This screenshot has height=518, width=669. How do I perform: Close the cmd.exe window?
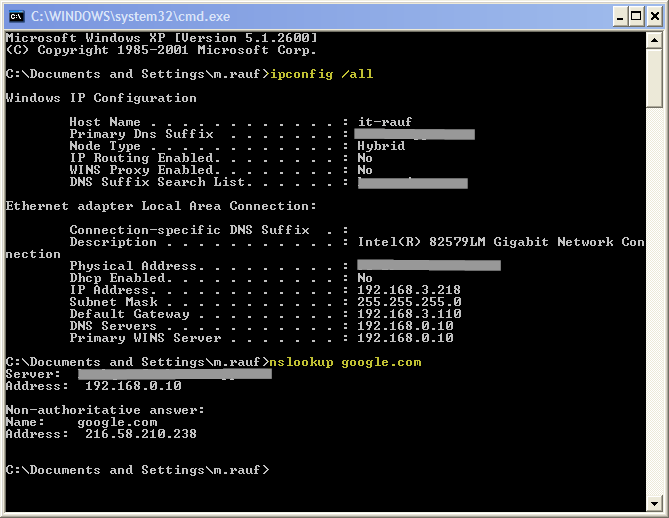655,17
